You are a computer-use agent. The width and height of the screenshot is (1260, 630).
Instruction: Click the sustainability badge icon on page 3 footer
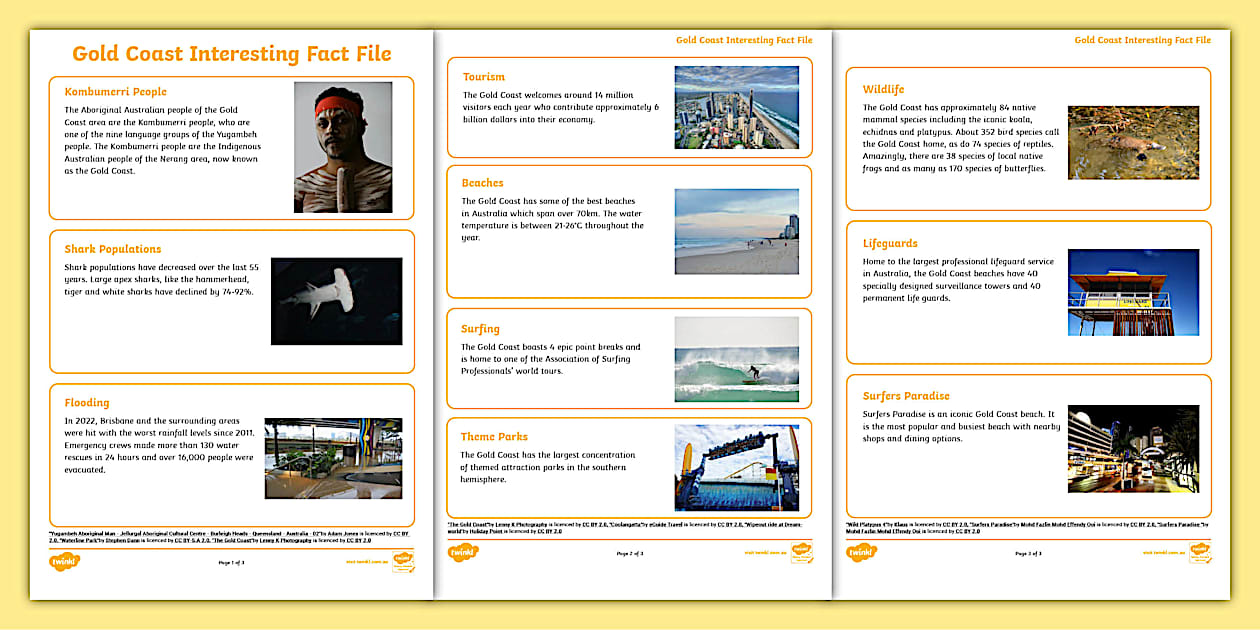(x=1200, y=552)
